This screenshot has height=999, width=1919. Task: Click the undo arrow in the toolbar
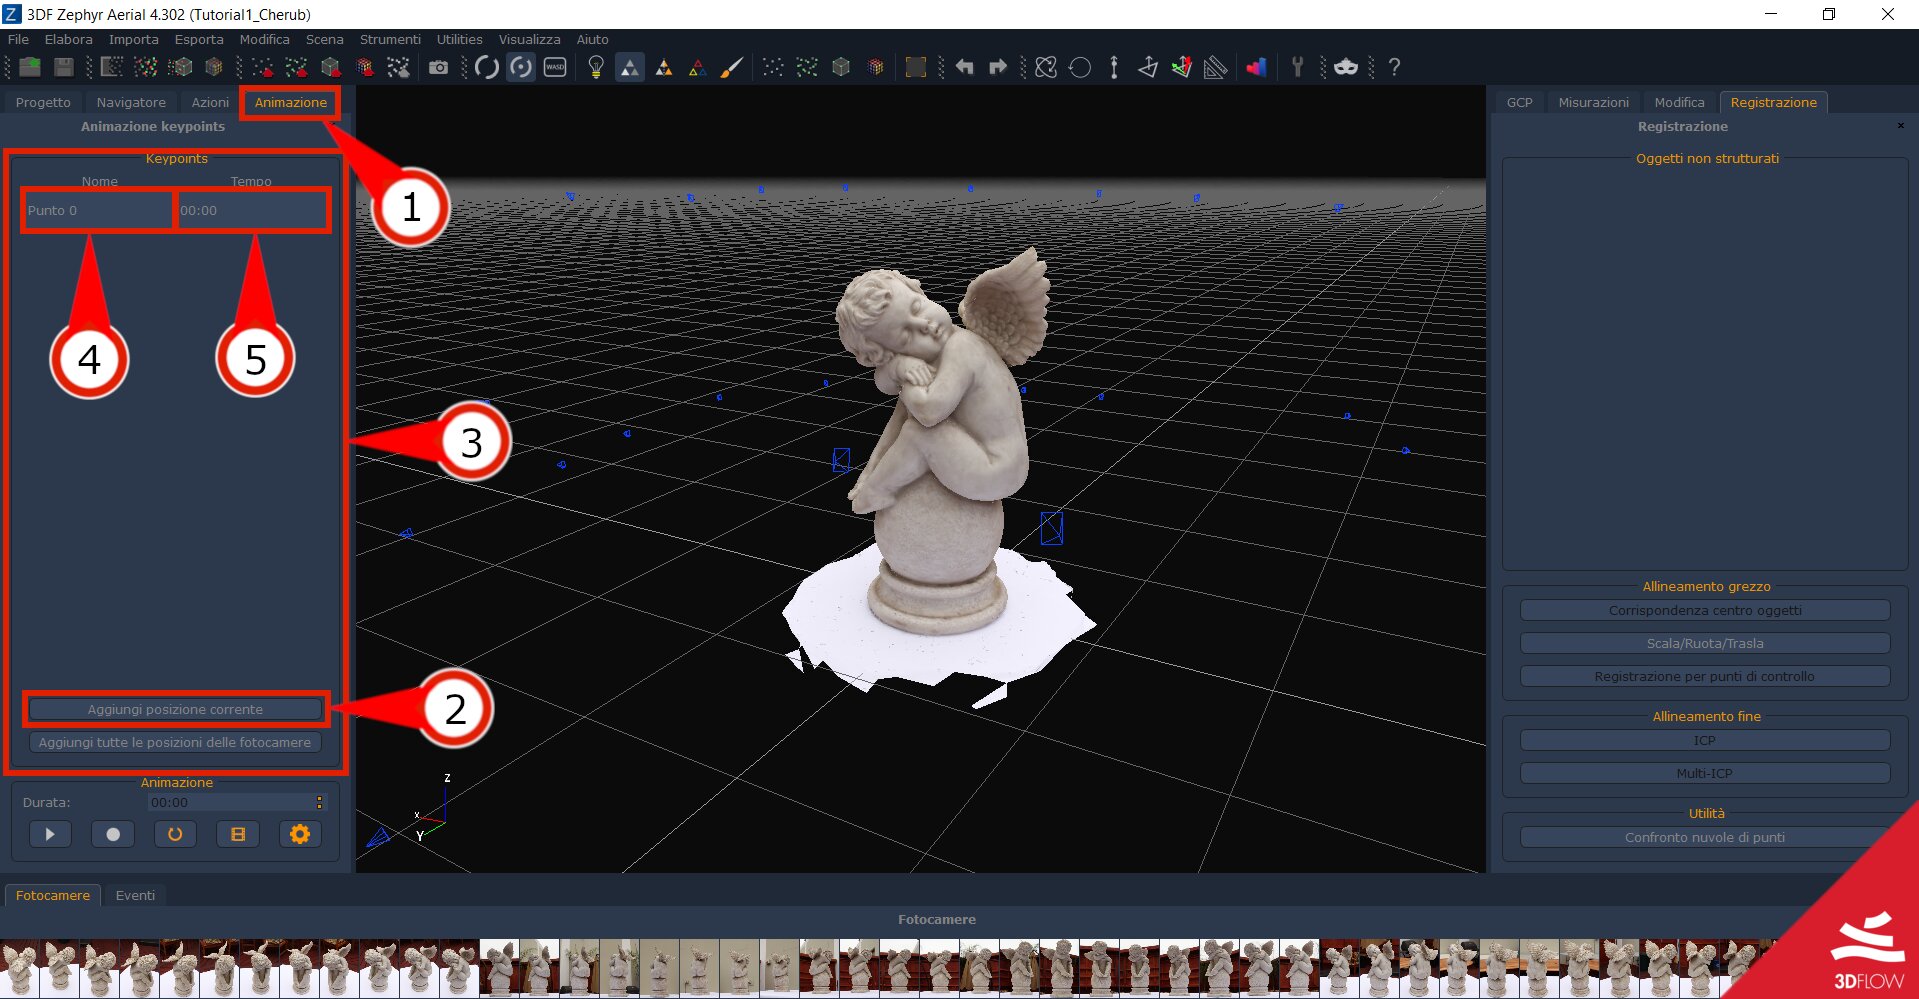click(963, 67)
